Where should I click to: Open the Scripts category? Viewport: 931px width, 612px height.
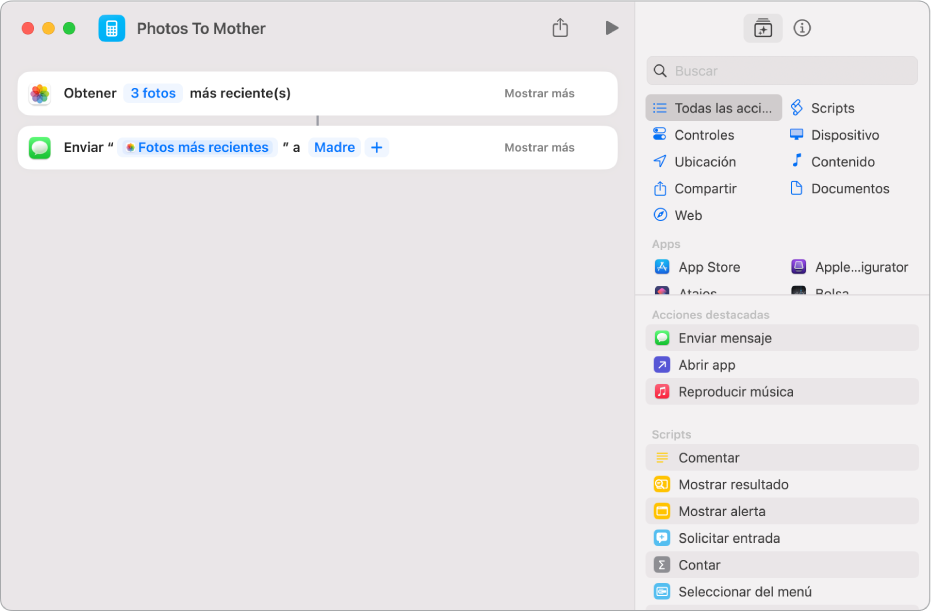pos(822,108)
